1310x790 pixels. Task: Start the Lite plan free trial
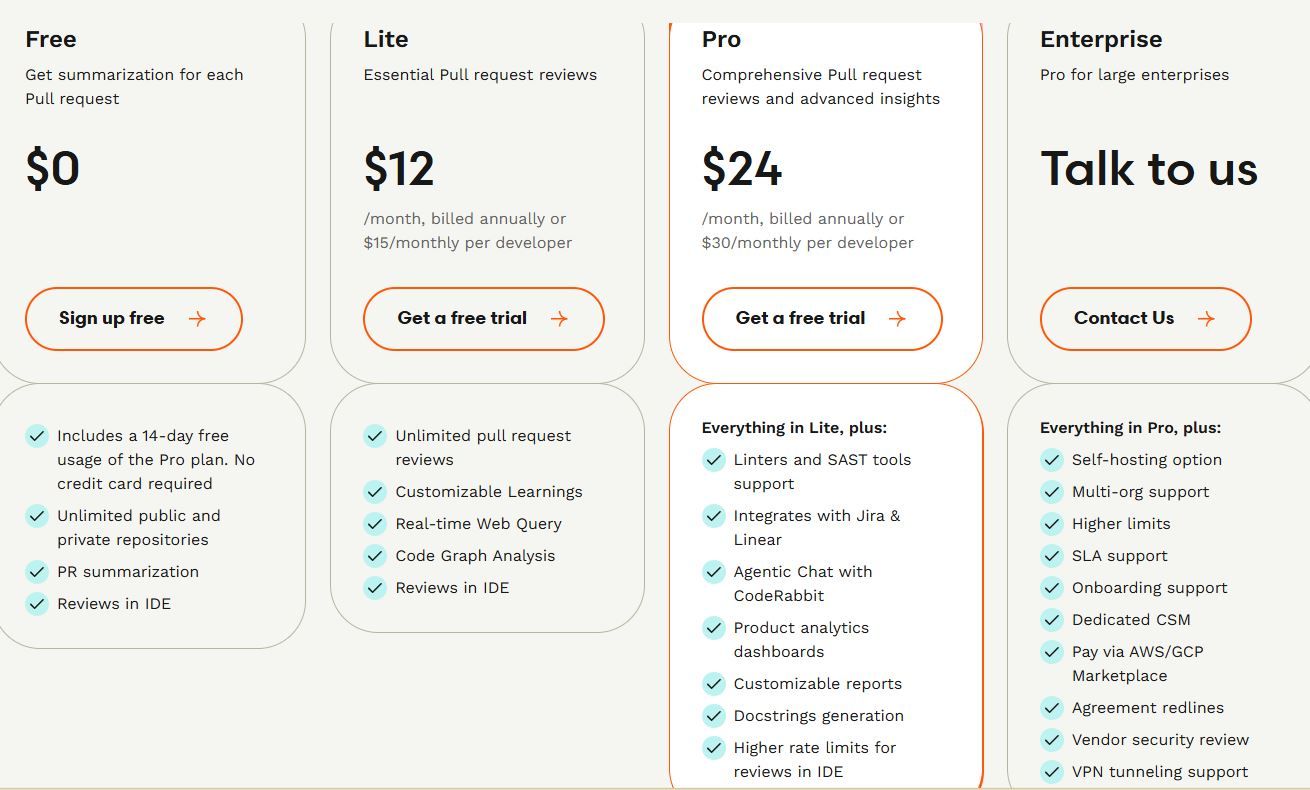[x=484, y=319]
